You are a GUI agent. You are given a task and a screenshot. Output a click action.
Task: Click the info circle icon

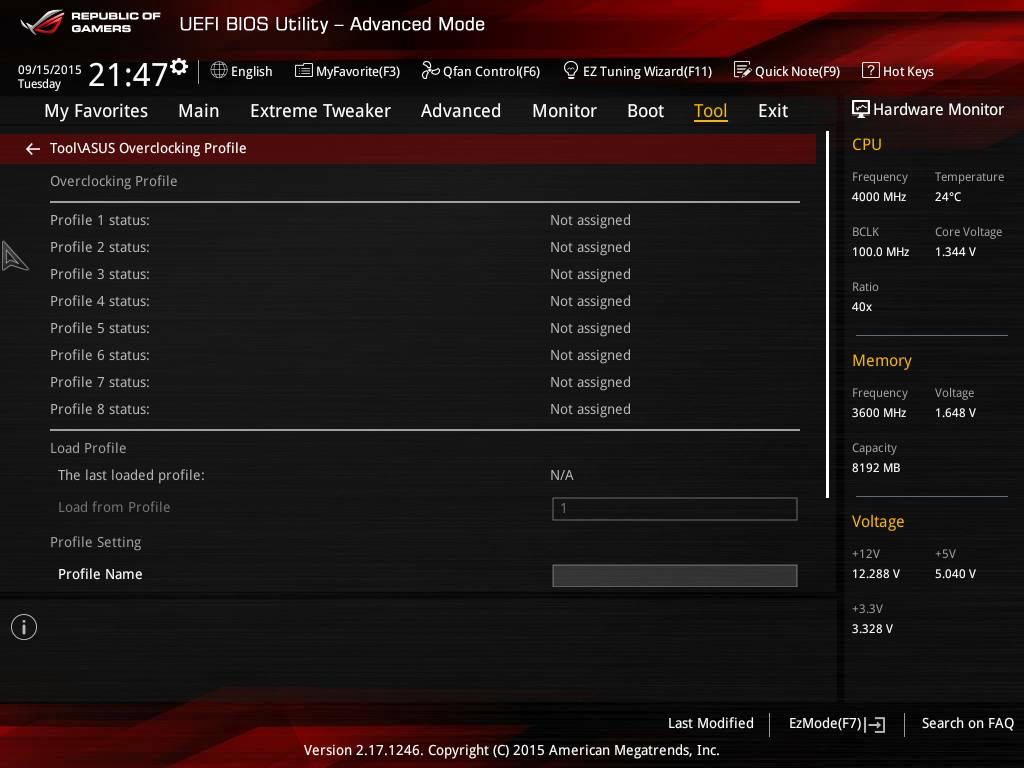click(24, 627)
